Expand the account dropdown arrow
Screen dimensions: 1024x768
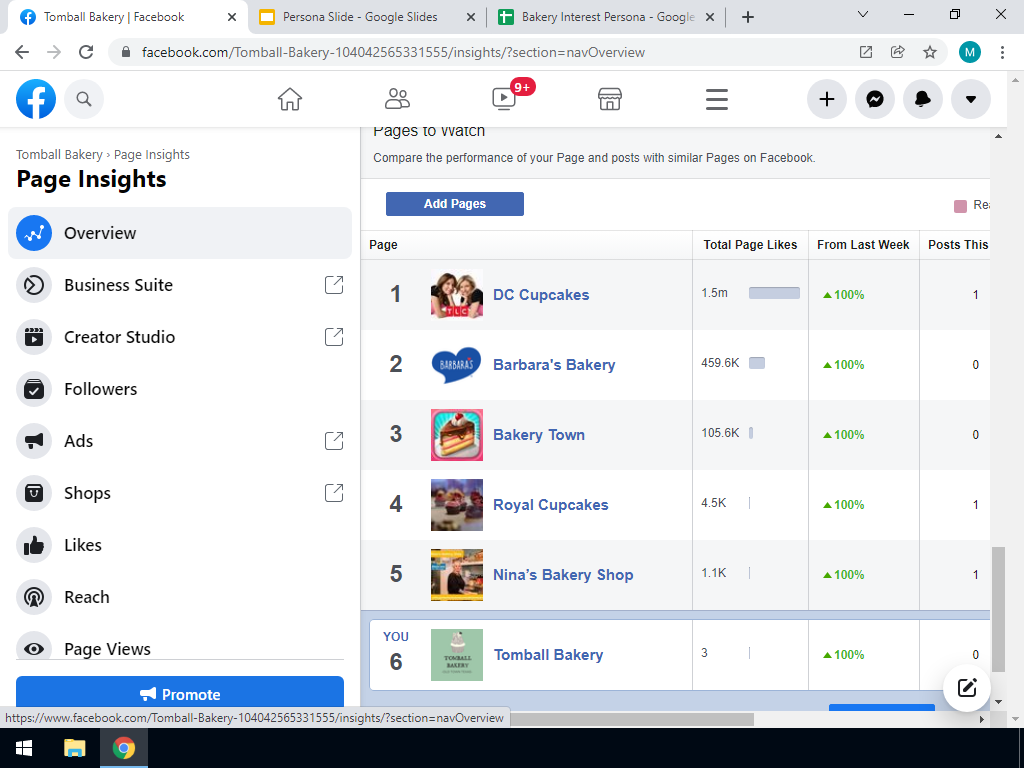pyautogui.click(x=970, y=99)
